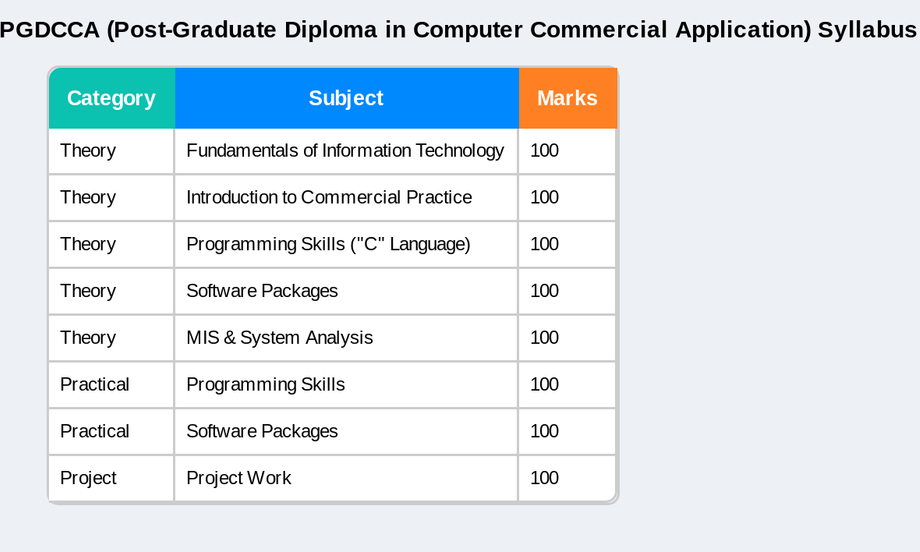The height and width of the screenshot is (552, 920).
Task: Click the Category column header
Action: pos(111,98)
